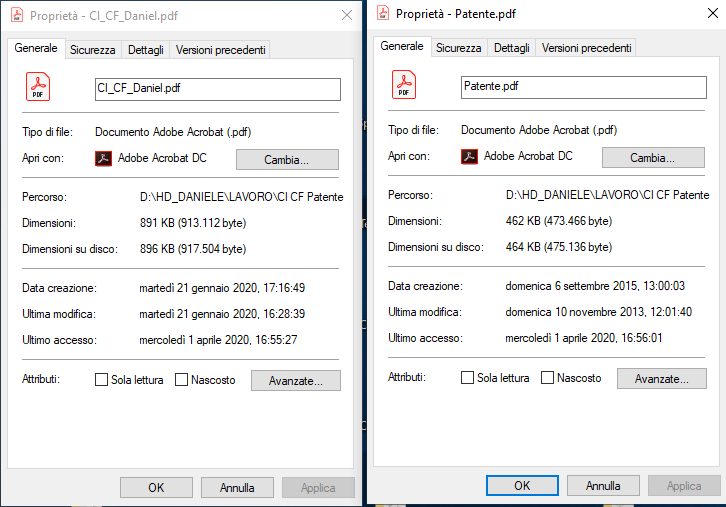The image size is (726, 507).
Task: Click OK in the Patente.pdf properties dialog
Action: tap(522, 485)
